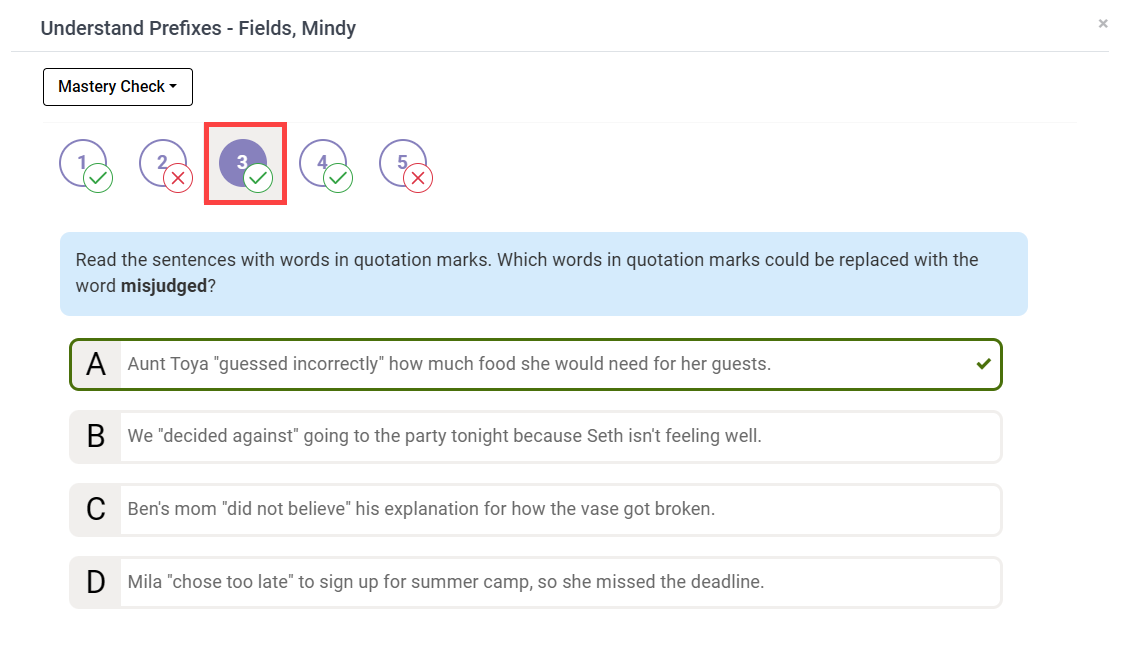Click the red X icon on question 5
This screenshot has height=654, width=1123.
[x=418, y=178]
